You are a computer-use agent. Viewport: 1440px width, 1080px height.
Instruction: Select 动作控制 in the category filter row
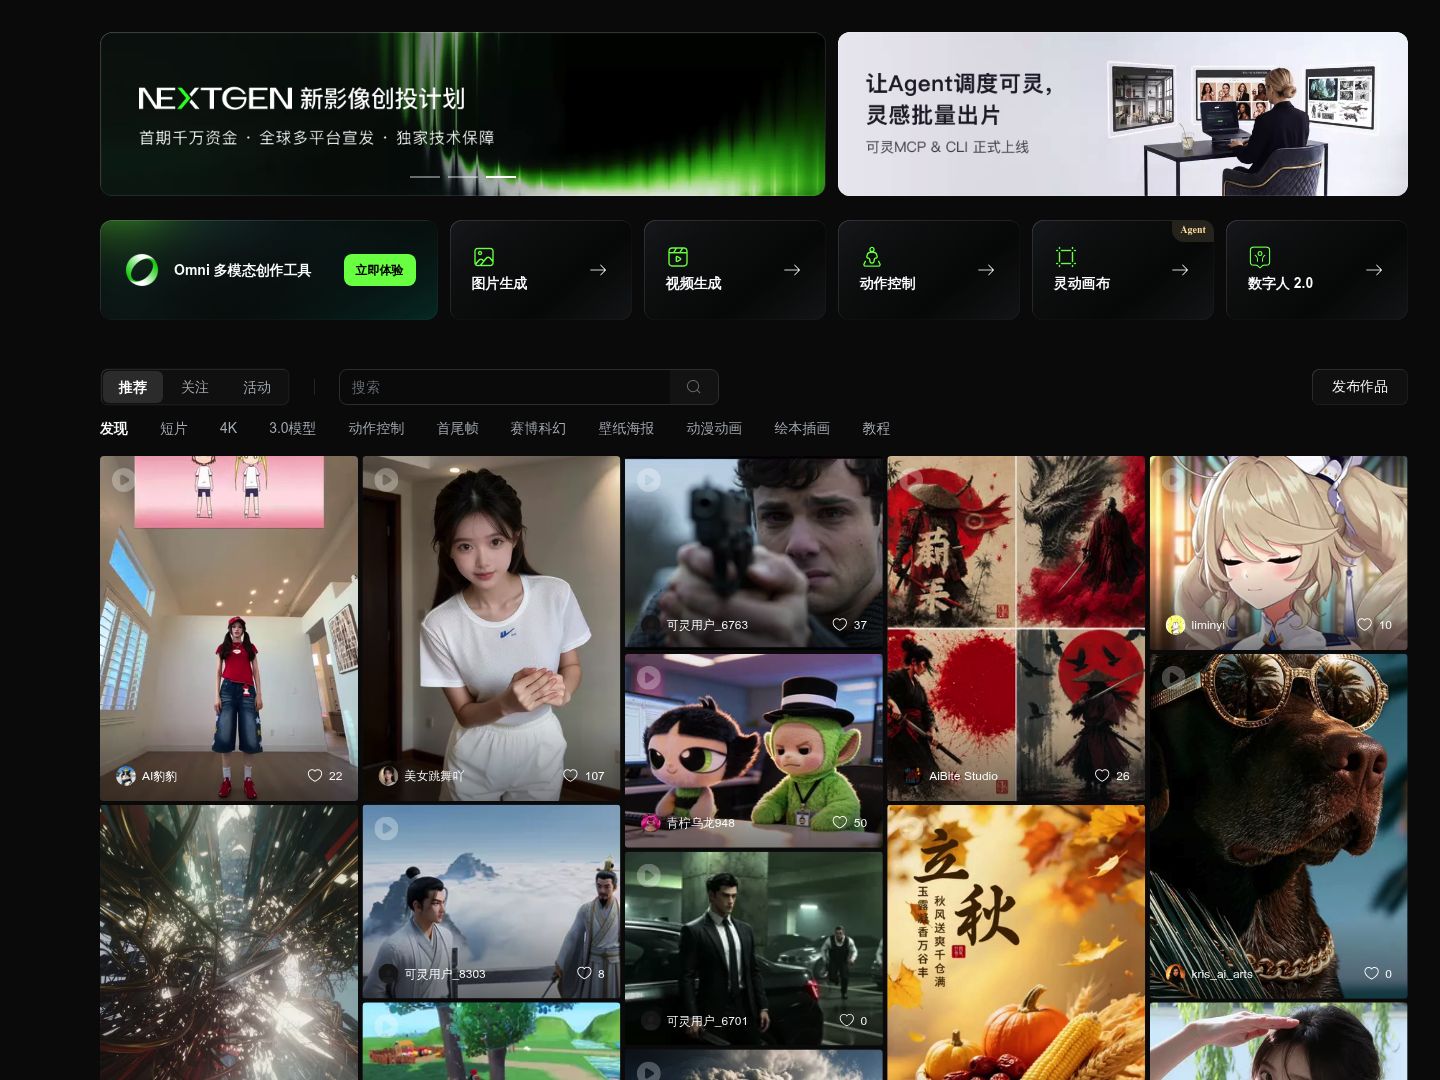tap(376, 428)
